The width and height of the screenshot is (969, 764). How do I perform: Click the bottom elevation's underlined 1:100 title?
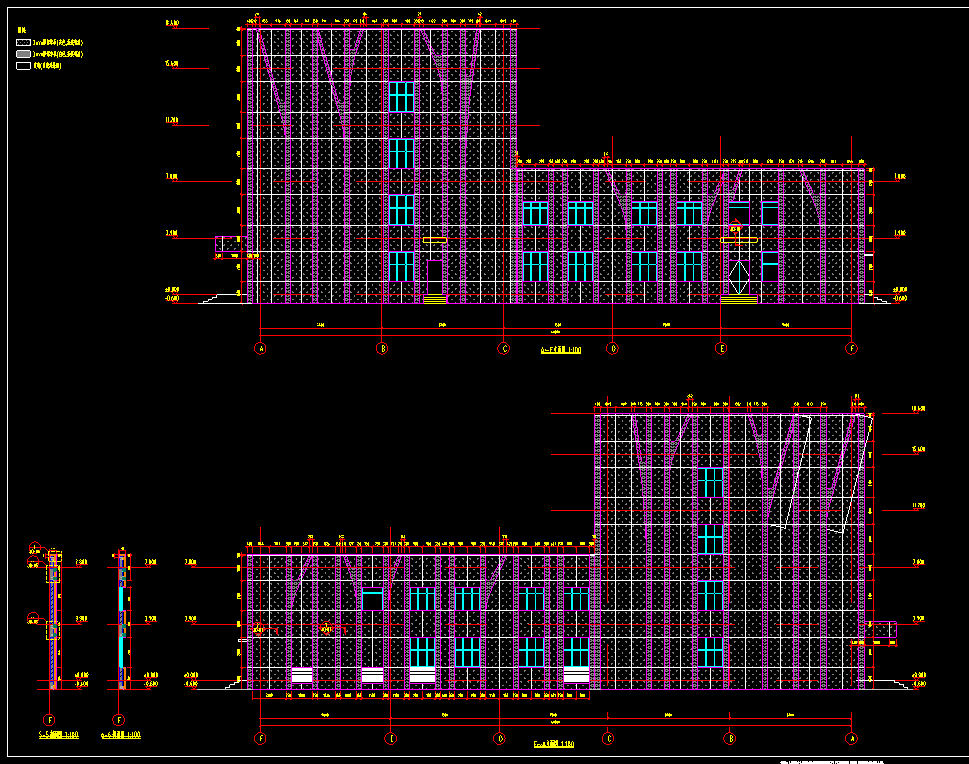coord(553,744)
